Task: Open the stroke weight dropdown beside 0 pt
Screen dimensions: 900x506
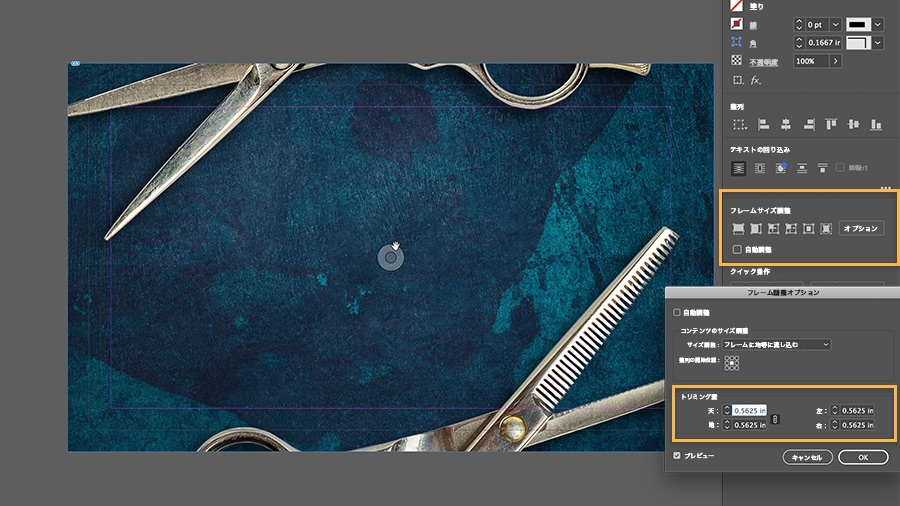Action: (x=835, y=25)
